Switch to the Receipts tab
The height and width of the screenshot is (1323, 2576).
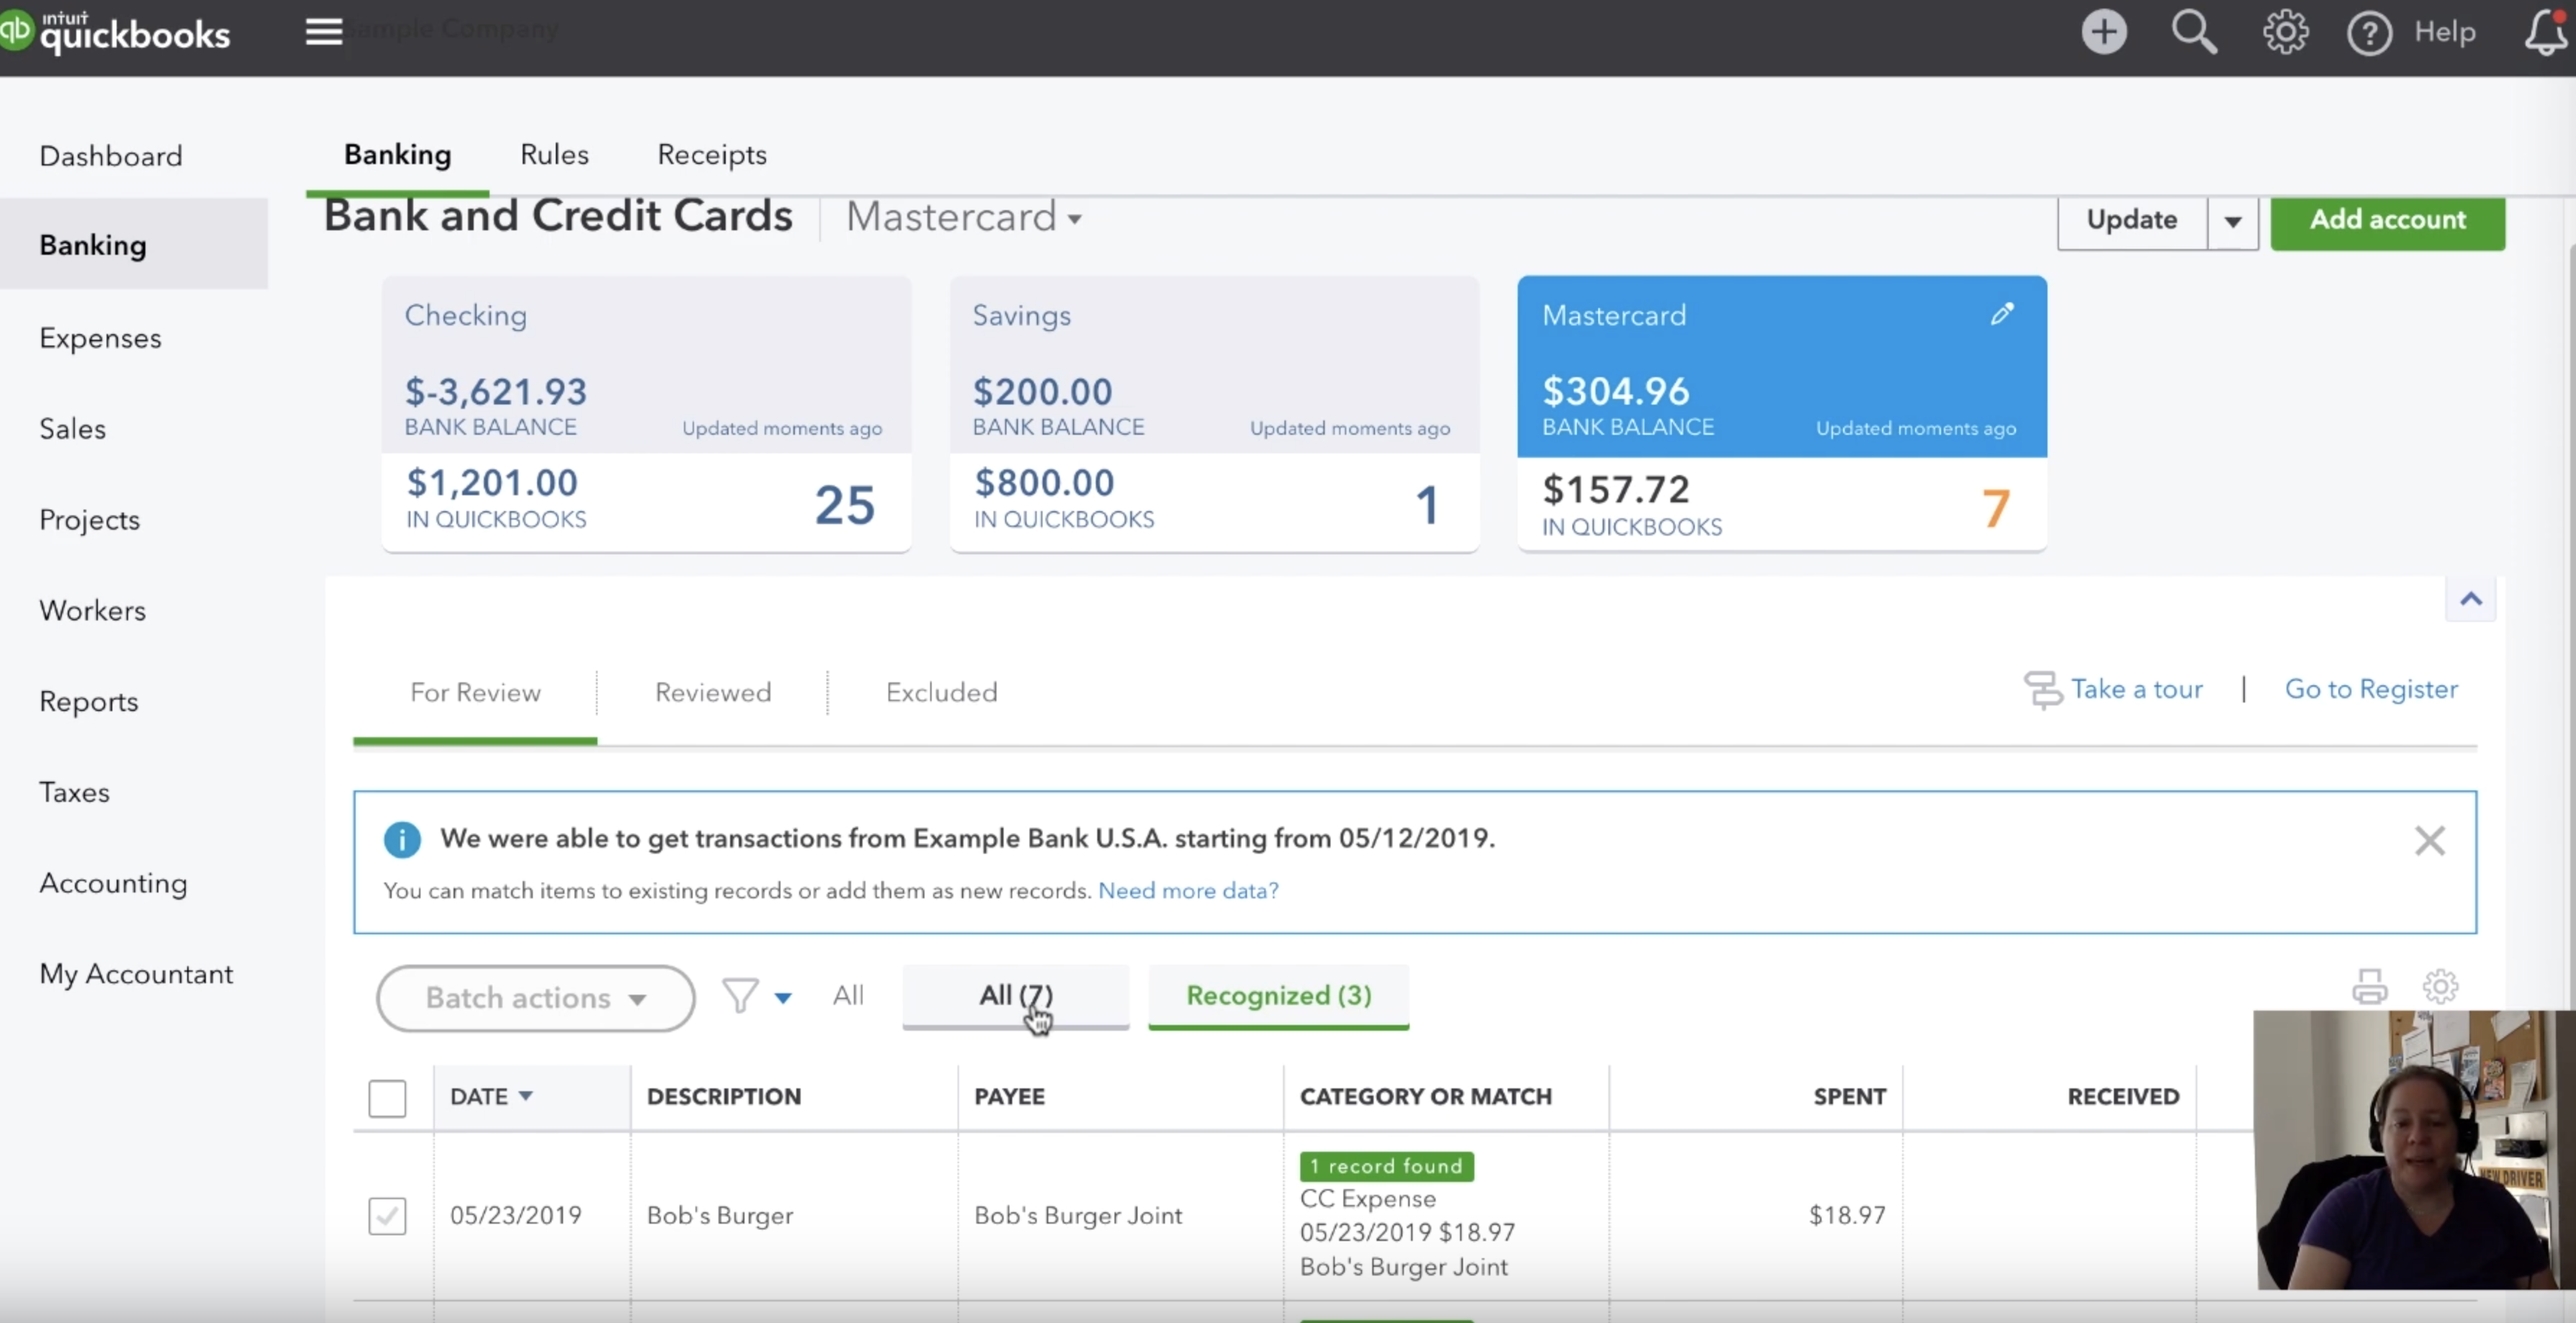pos(712,155)
